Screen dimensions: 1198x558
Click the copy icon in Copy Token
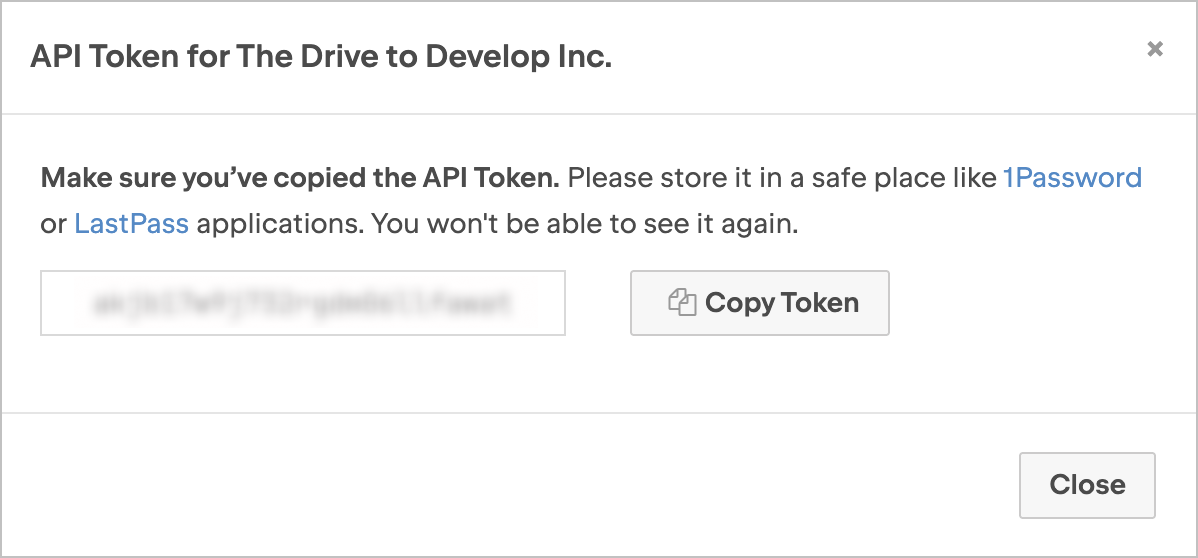click(x=681, y=303)
